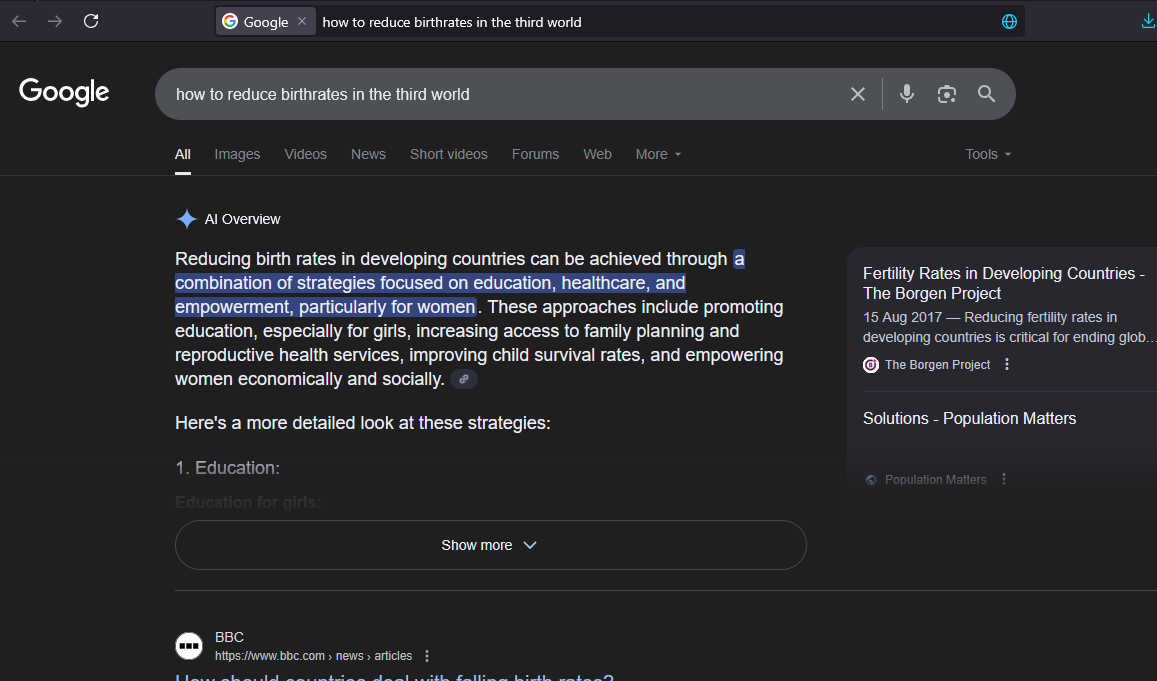Image resolution: width=1157 pixels, height=681 pixels.
Task: Open Solutions - Population Matters link
Action: tap(970, 418)
